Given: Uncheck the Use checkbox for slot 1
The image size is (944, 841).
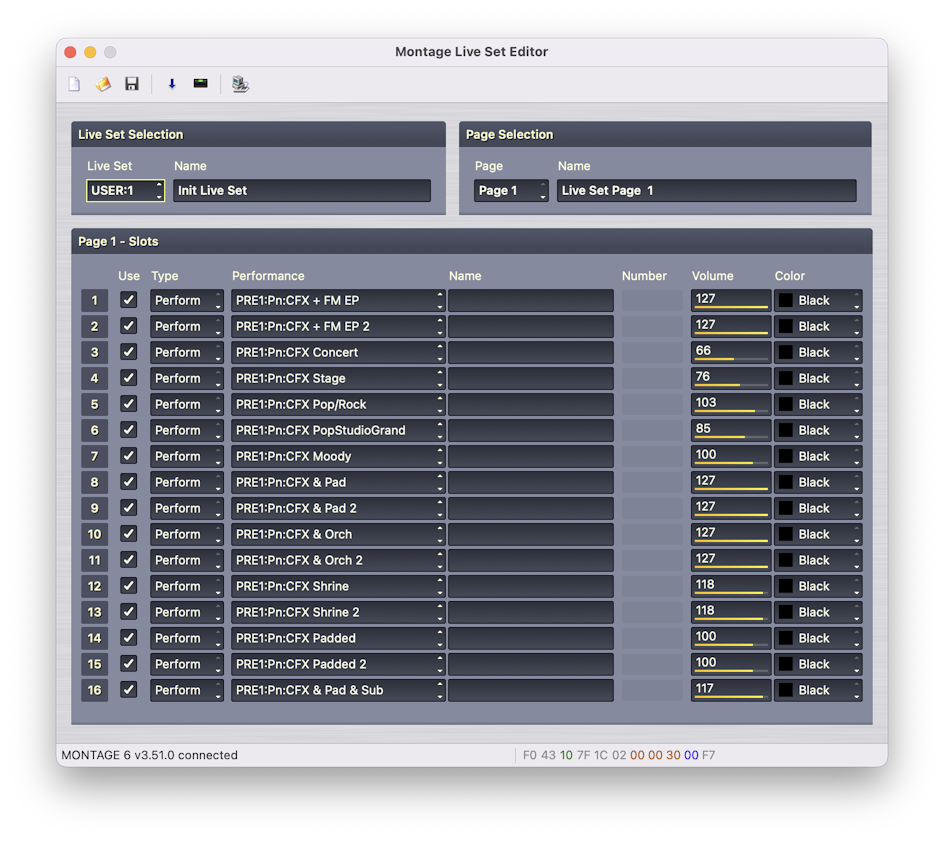Looking at the screenshot, I should [x=128, y=300].
